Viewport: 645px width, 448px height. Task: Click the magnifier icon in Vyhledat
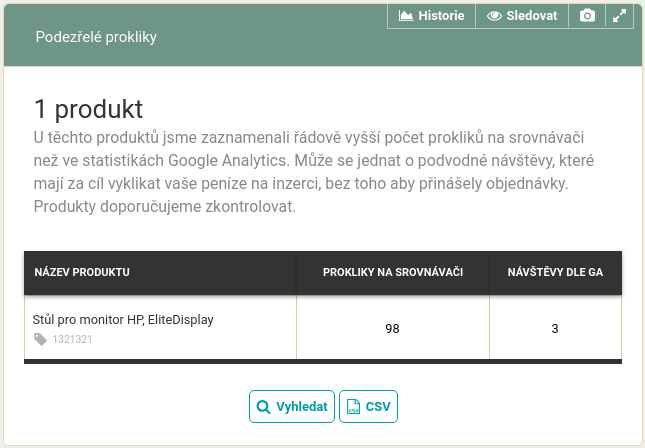[x=263, y=407]
